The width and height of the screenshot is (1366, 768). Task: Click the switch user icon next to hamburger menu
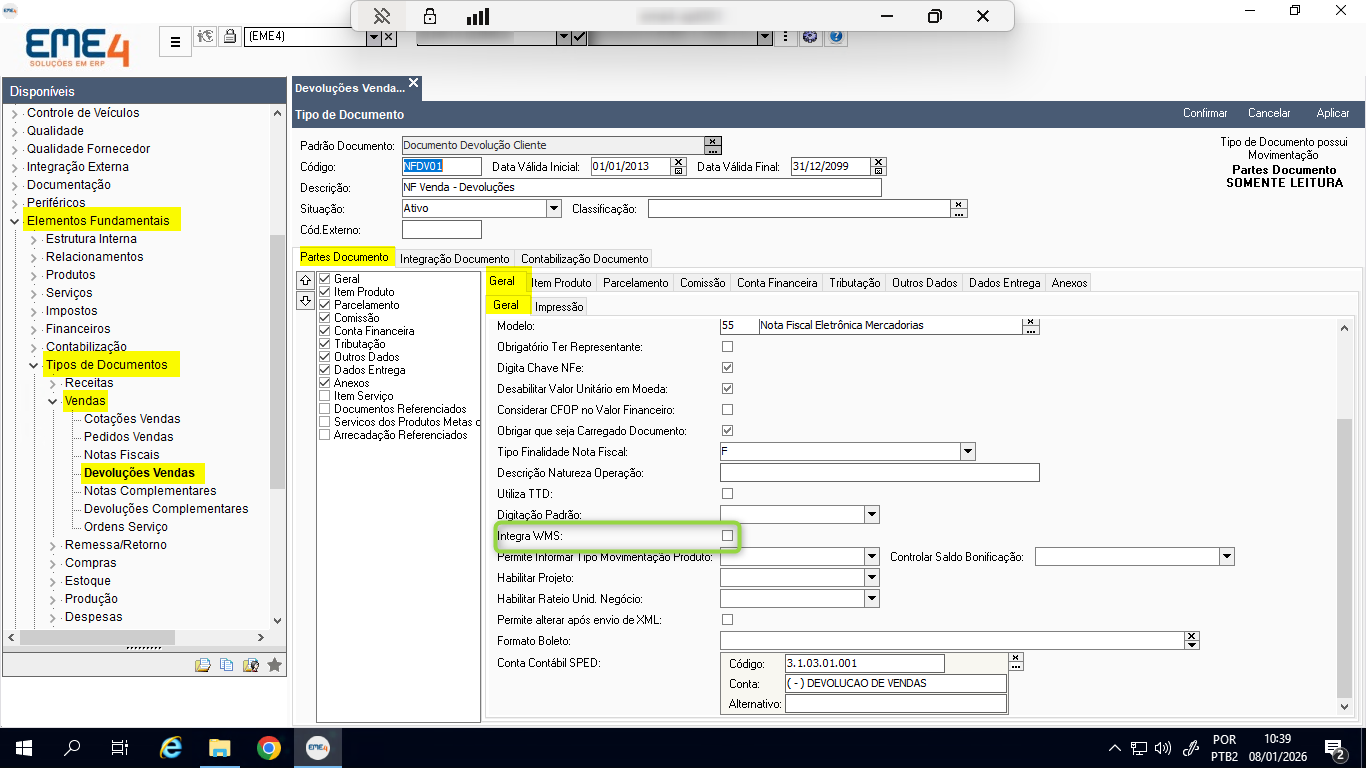207,37
